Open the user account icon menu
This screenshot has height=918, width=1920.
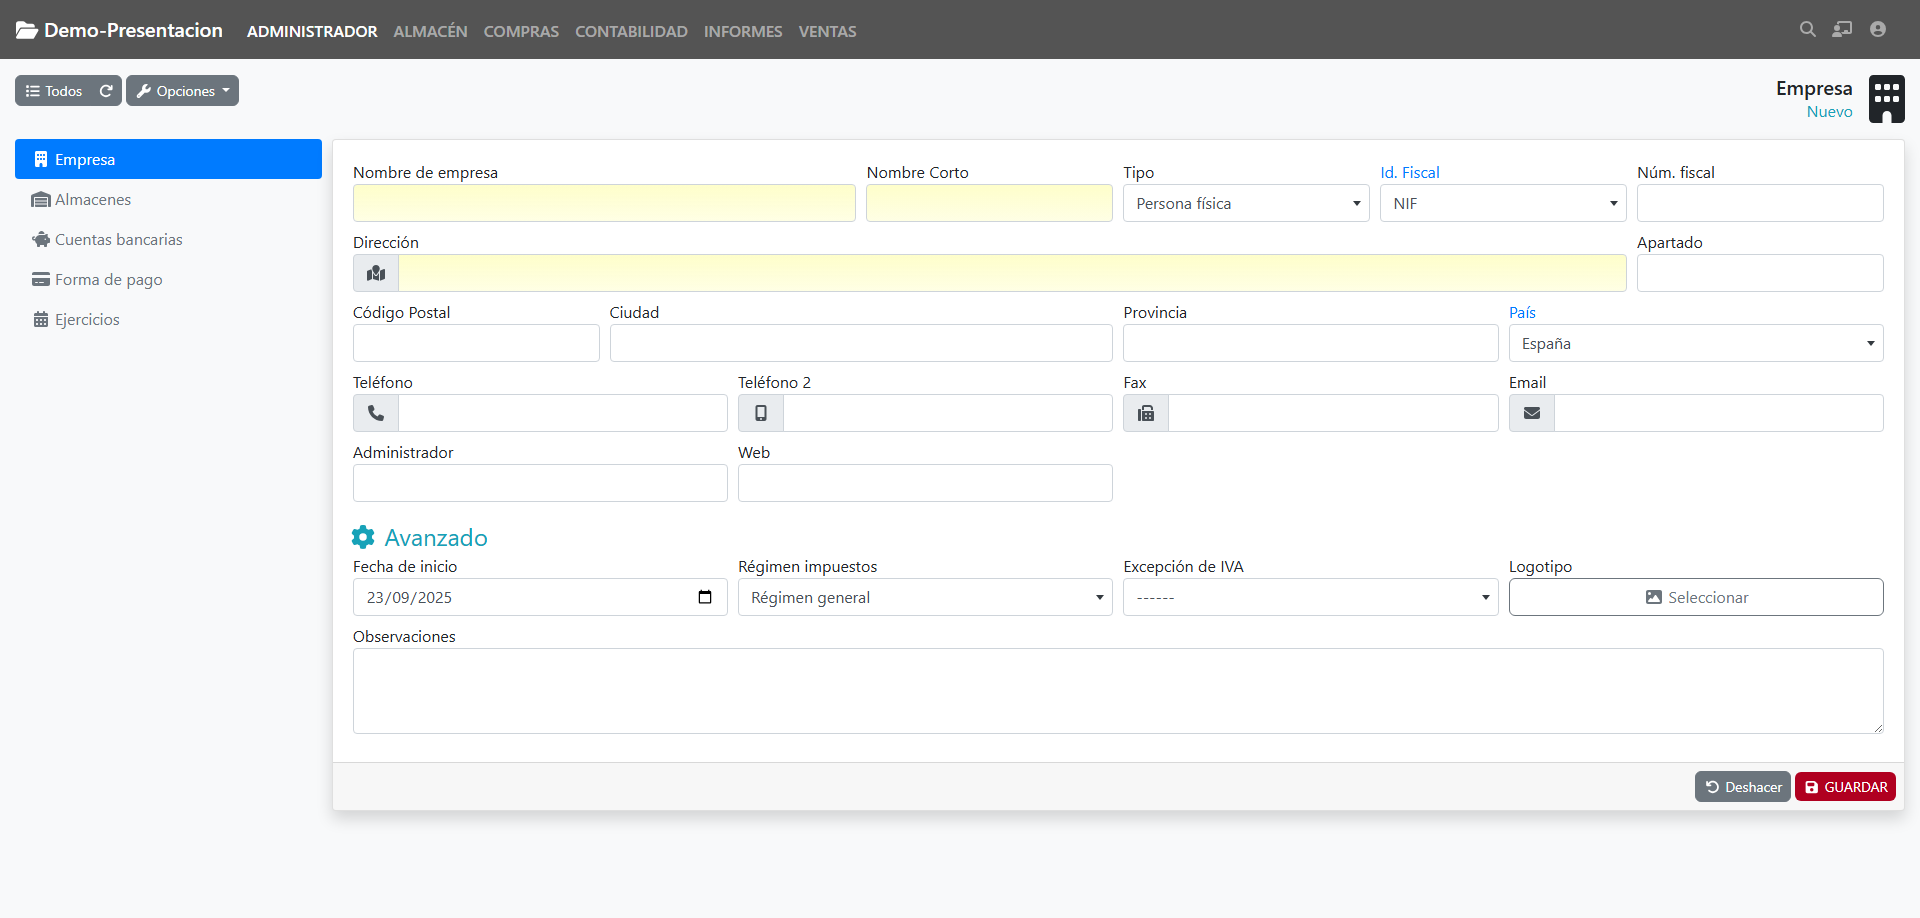tap(1877, 30)
